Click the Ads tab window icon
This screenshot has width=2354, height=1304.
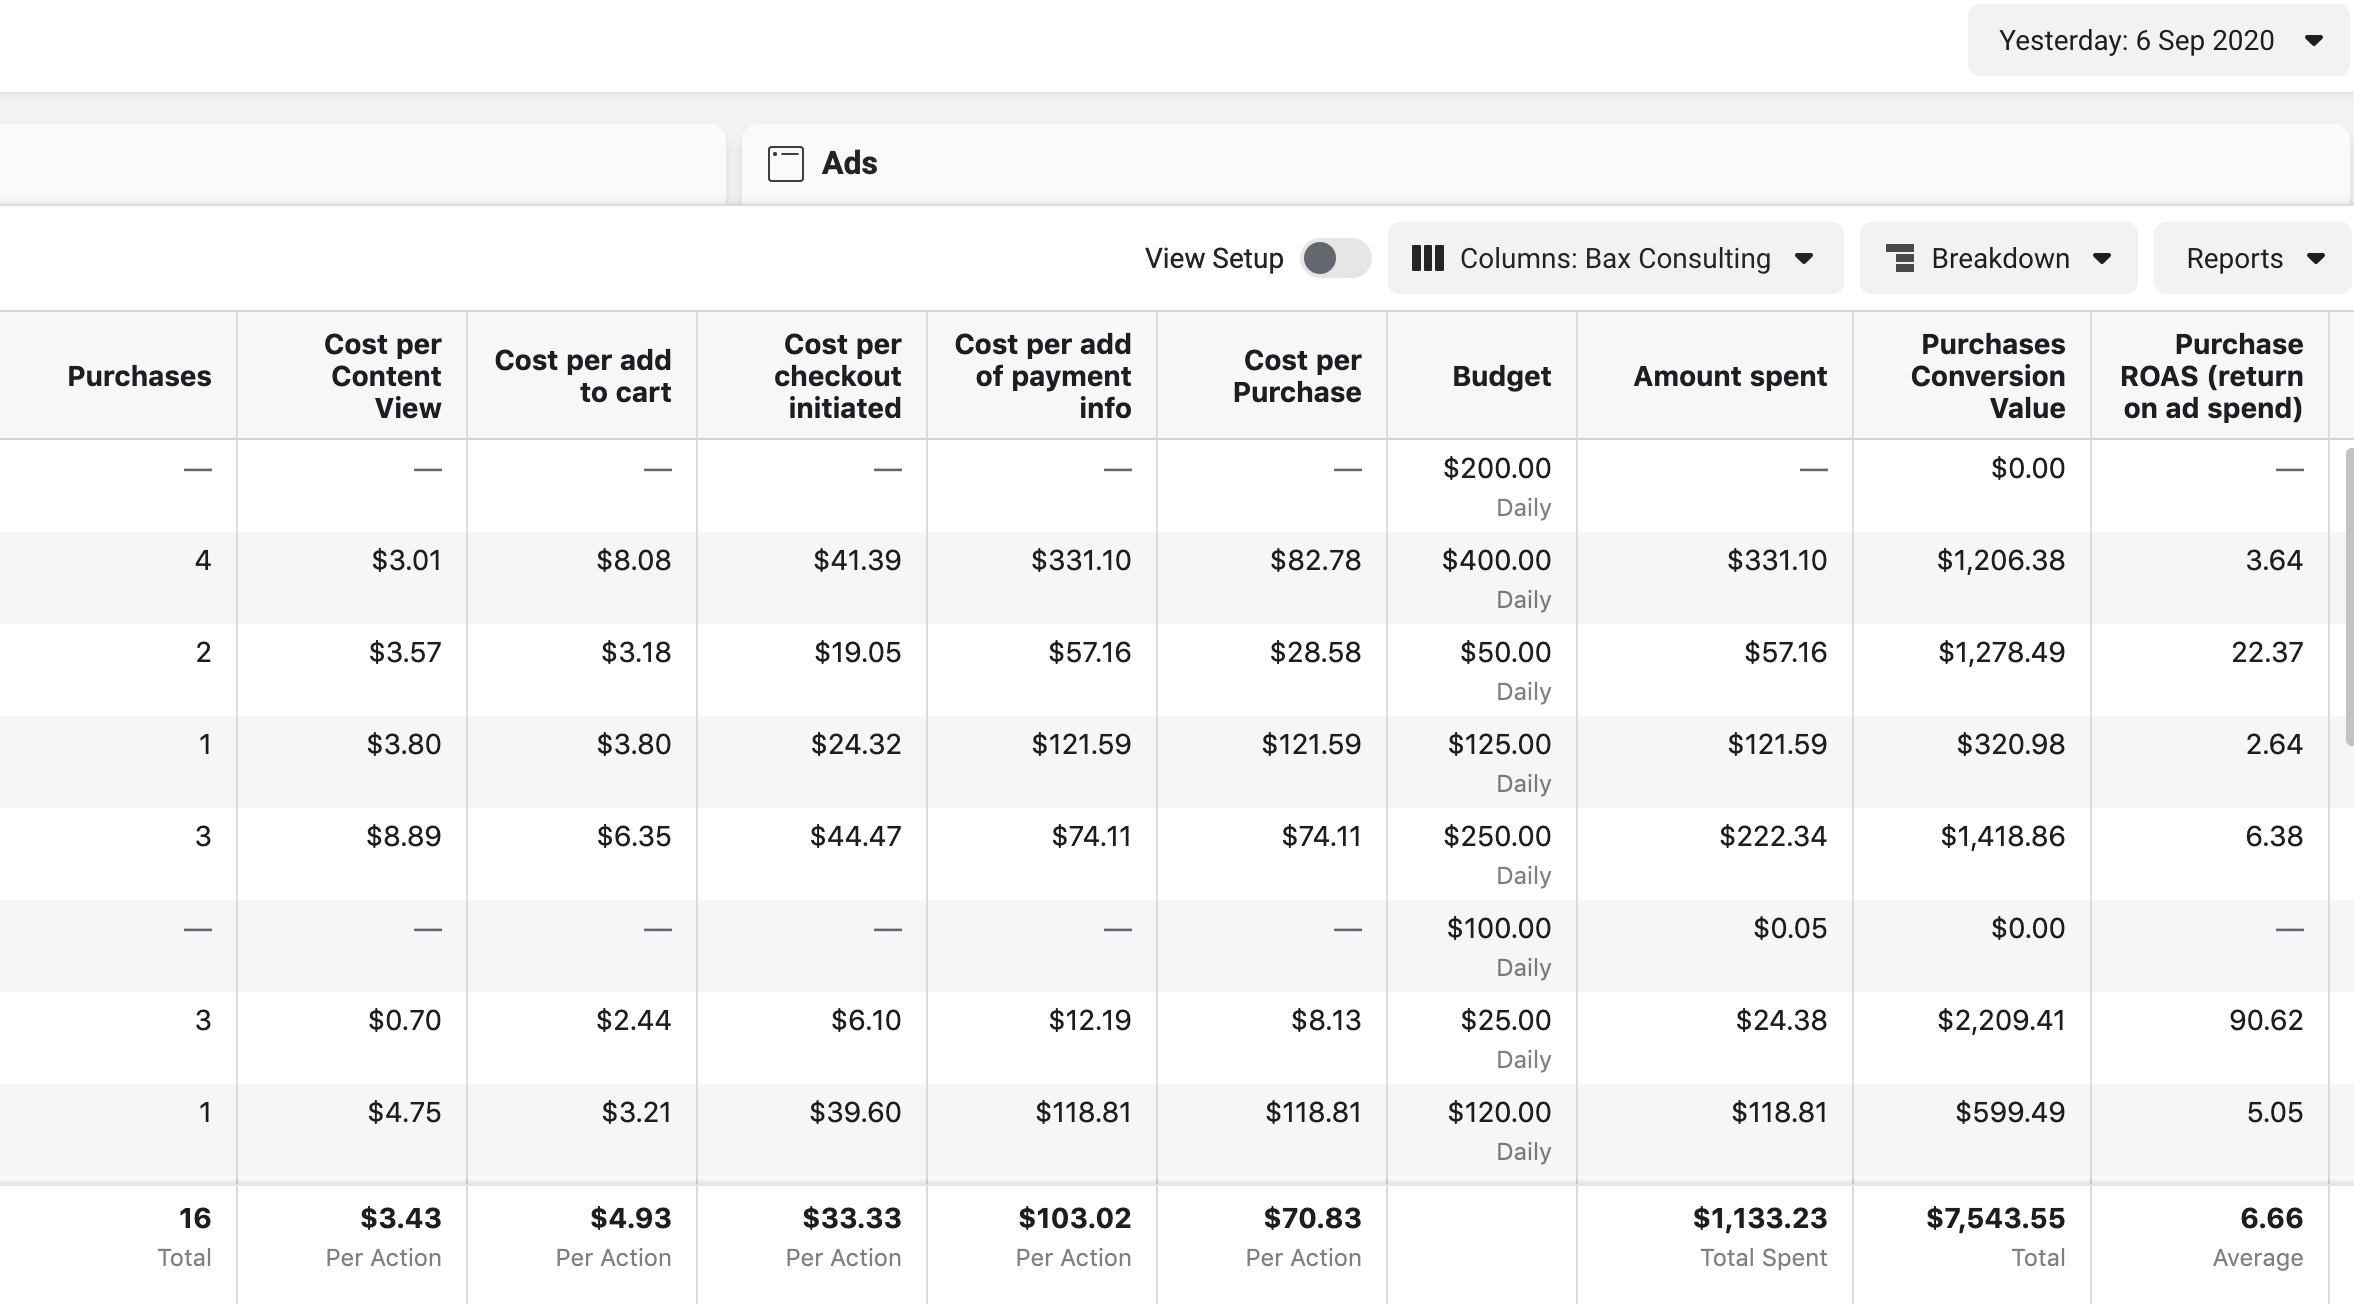pyautogui.click(x=785, y=163)
